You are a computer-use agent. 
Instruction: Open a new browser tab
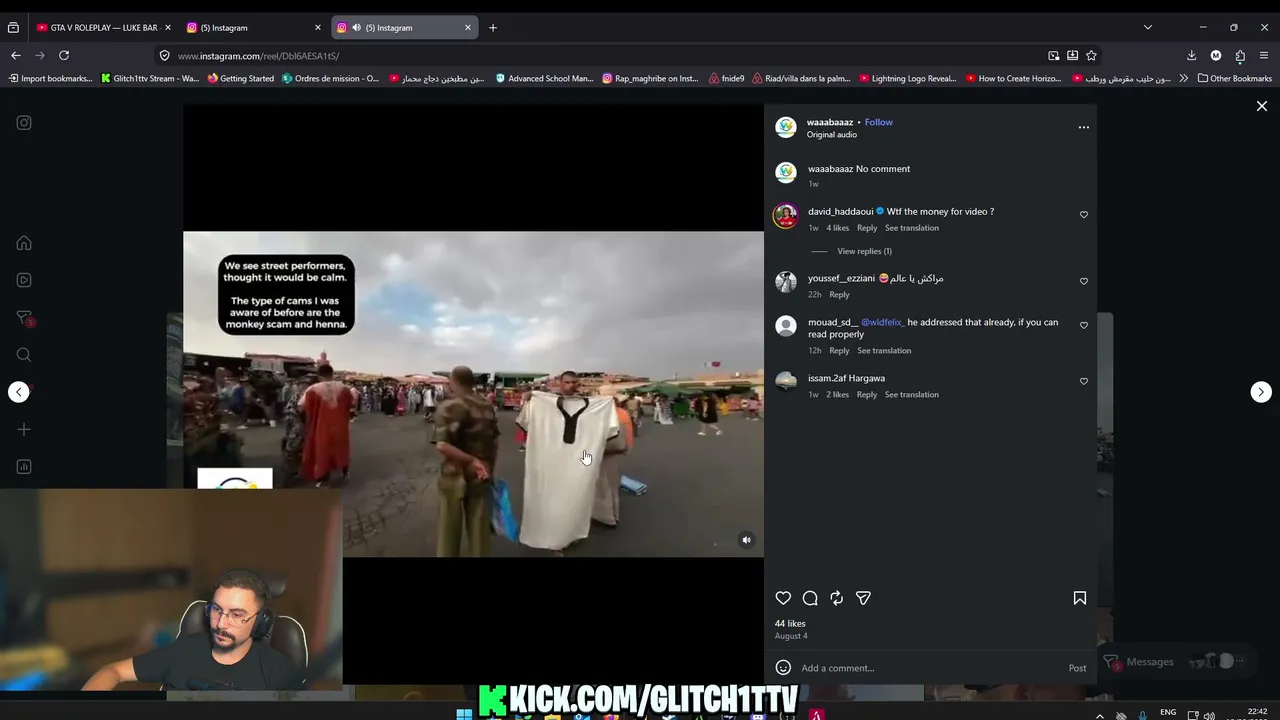493,28
